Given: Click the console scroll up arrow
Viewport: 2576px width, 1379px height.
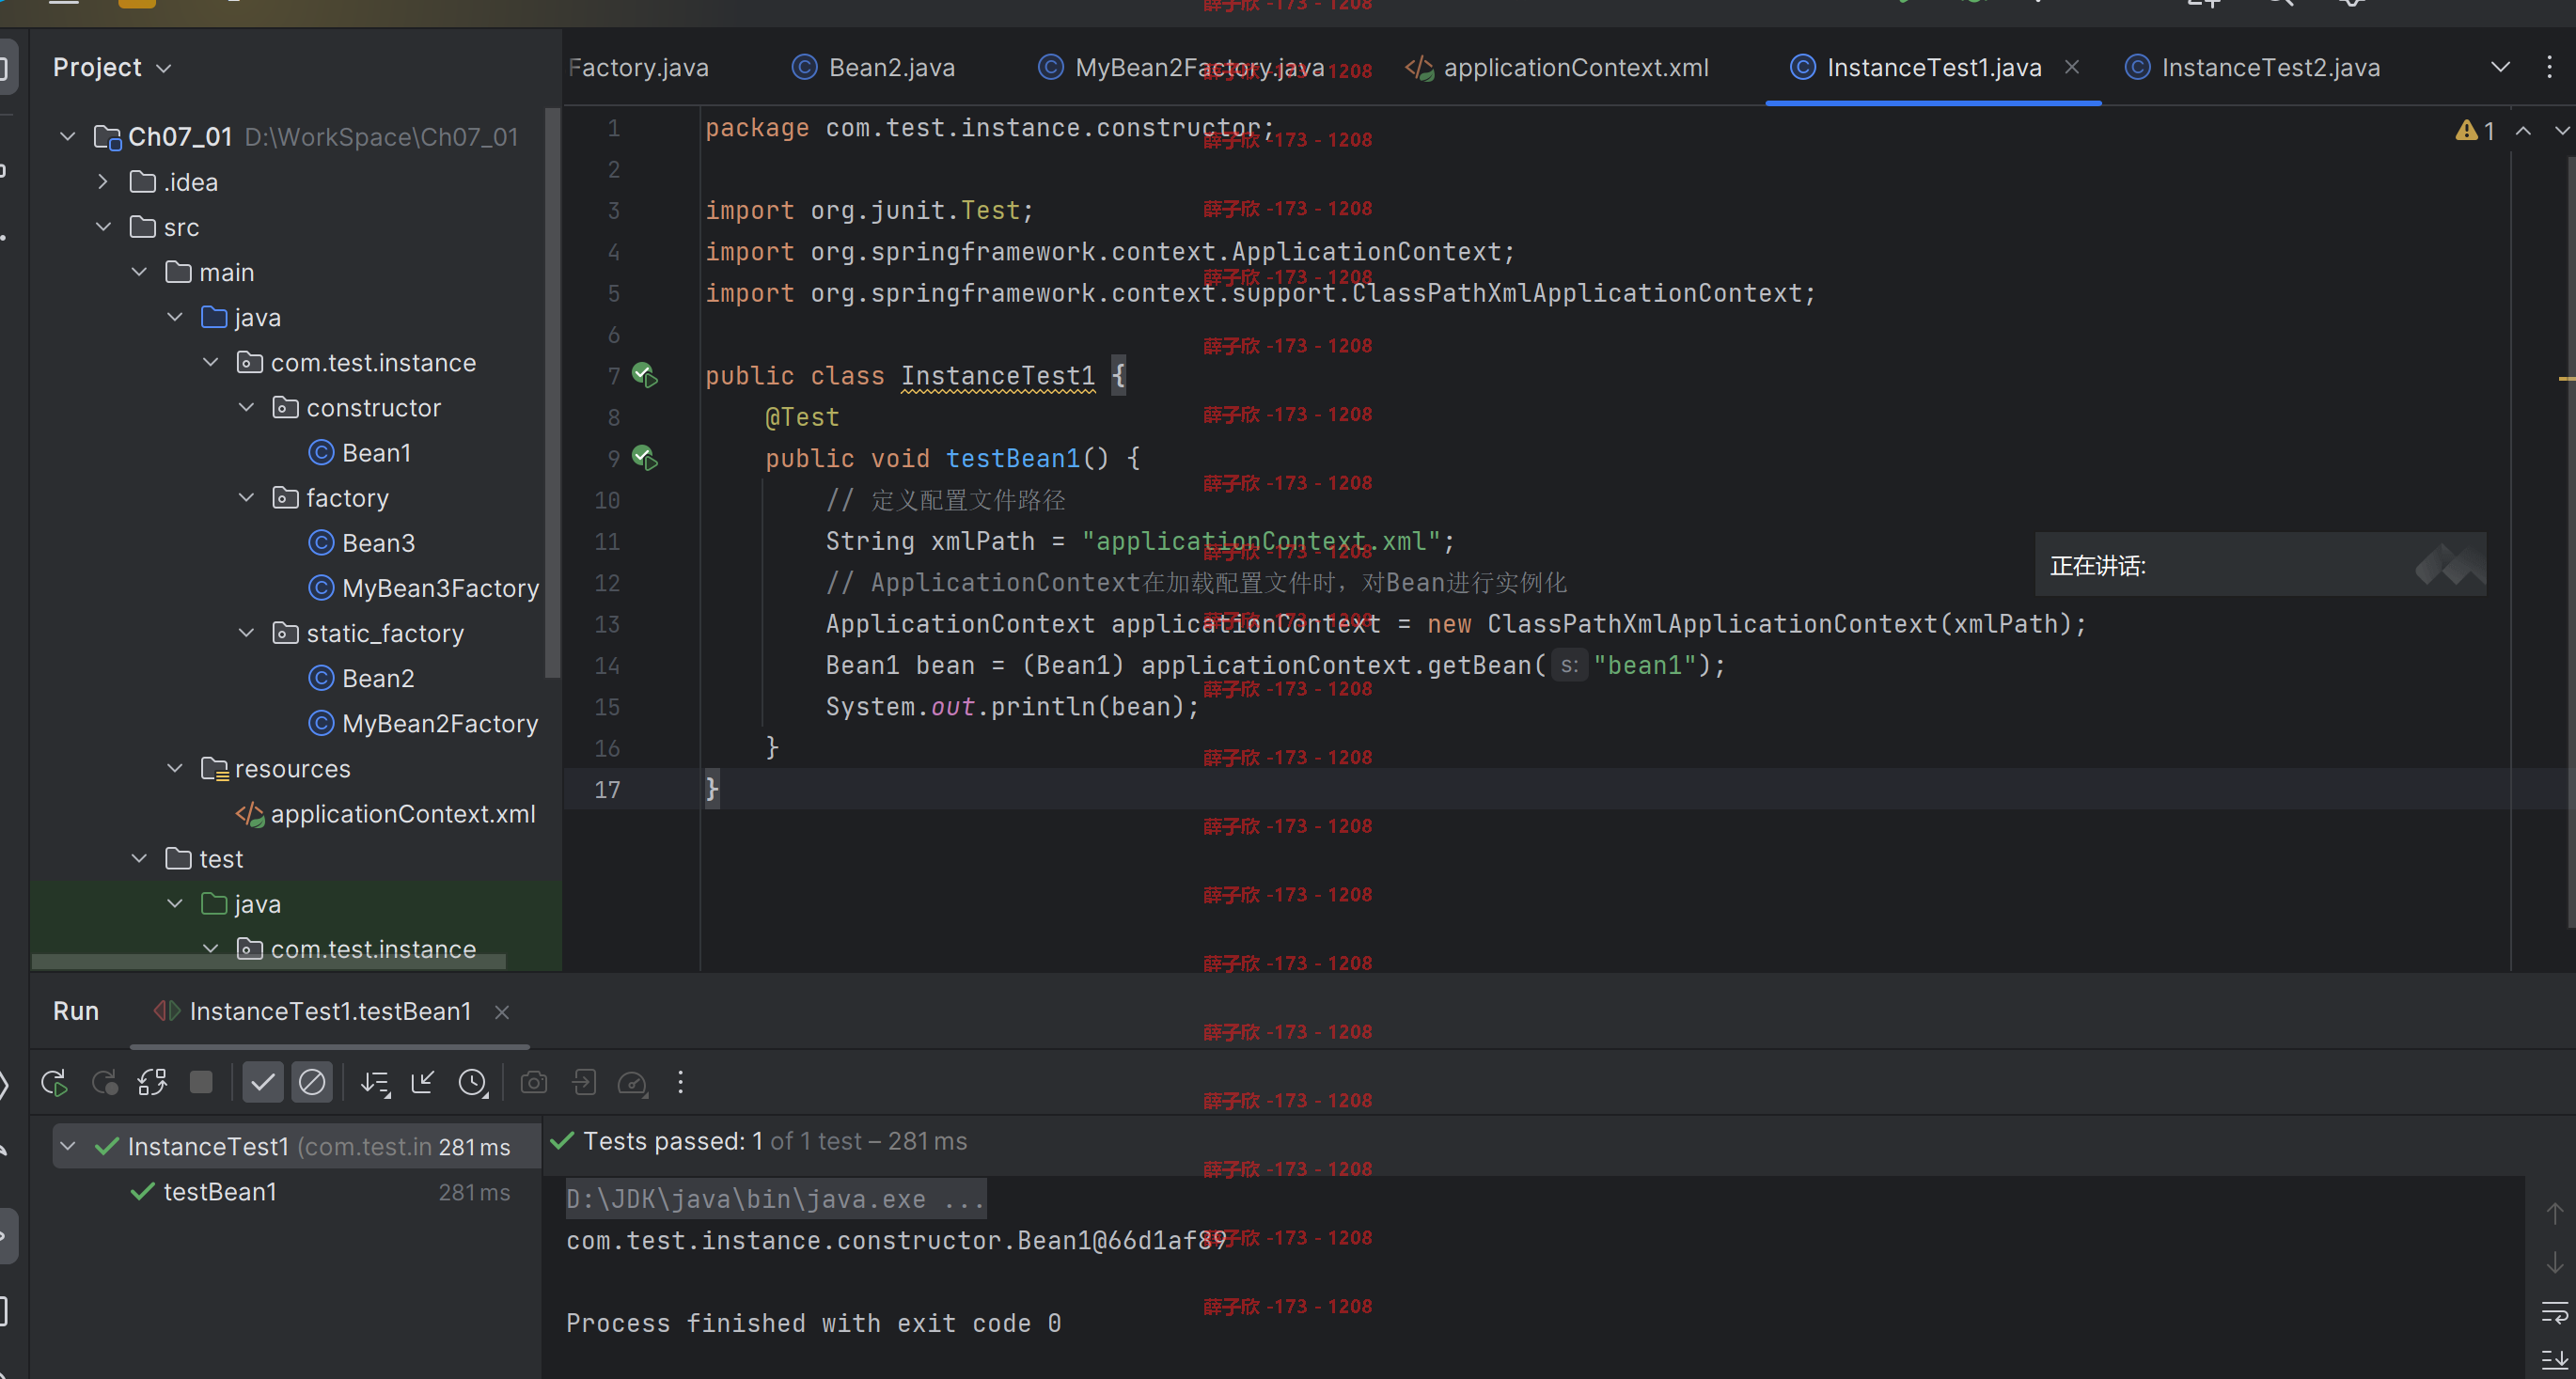Looking at the screenshot, I should tap(2555, 1213).
